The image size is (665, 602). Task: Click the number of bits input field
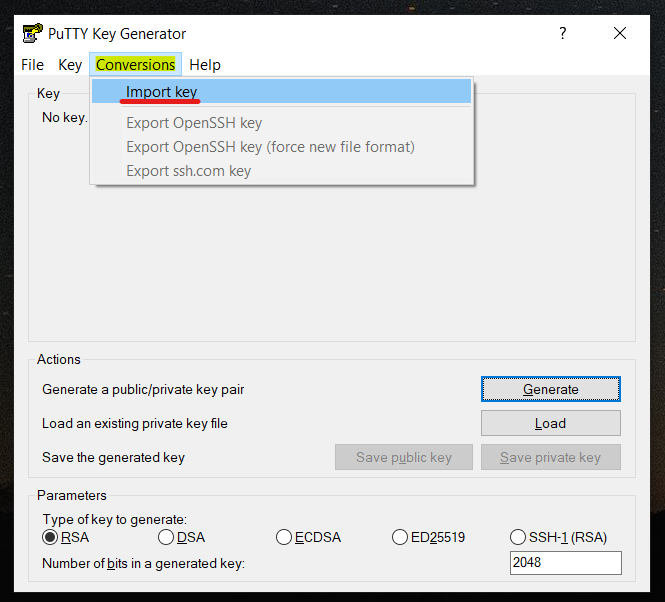565,563
